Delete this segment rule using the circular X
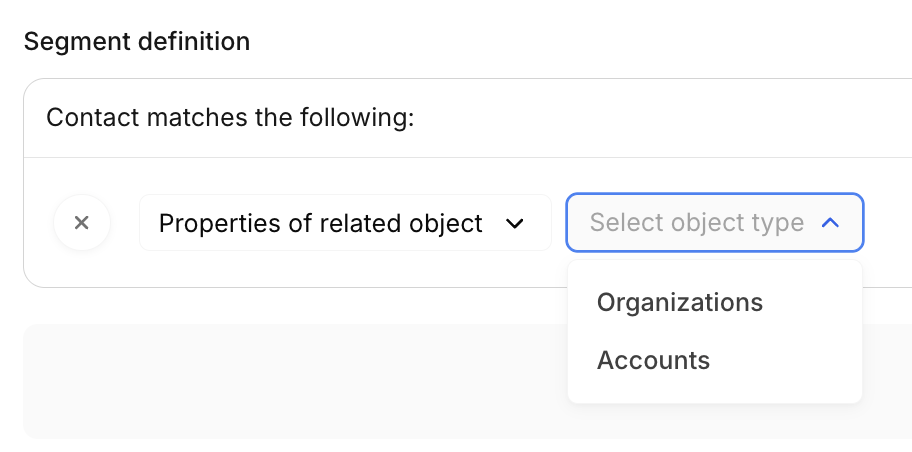The image size is (912, 452). point(82,222)
